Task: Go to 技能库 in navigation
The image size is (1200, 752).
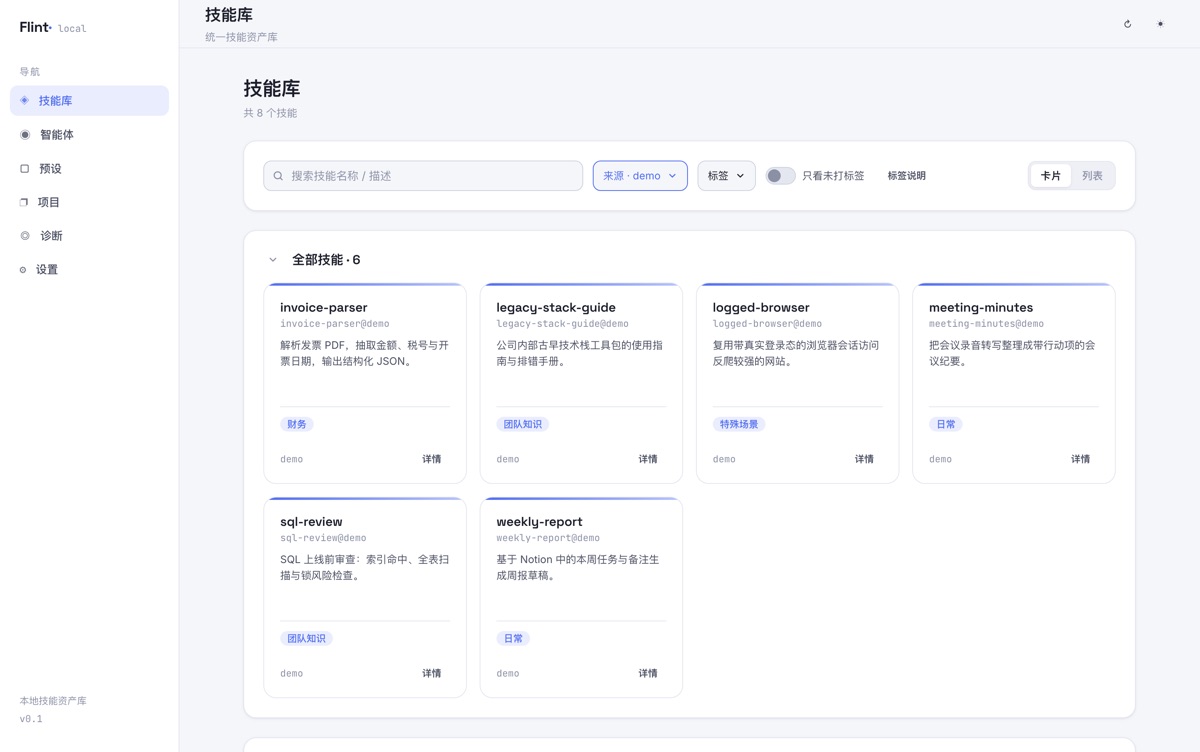Action: pyautogui.click(x=89, y=100)
